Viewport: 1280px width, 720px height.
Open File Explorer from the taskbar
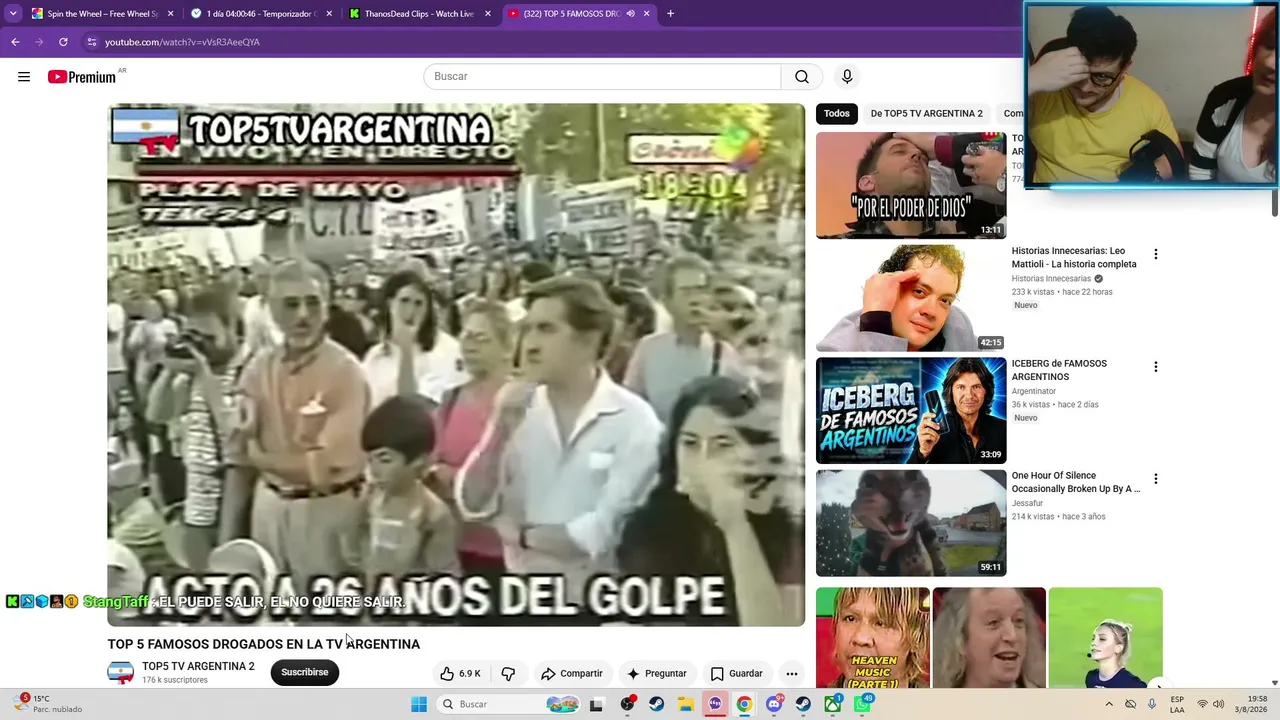pos(686,704)
